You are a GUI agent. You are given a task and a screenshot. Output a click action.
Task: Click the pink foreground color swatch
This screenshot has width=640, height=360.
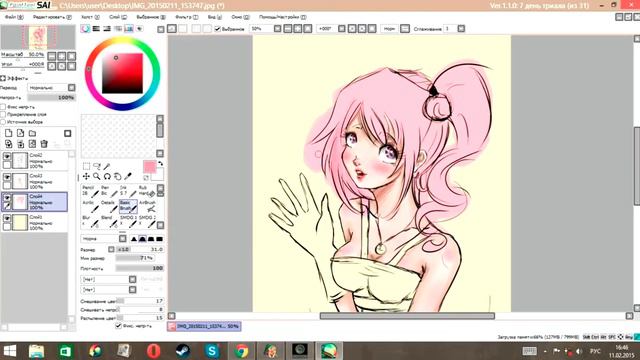pyautogui.click(x=149, y=167)
